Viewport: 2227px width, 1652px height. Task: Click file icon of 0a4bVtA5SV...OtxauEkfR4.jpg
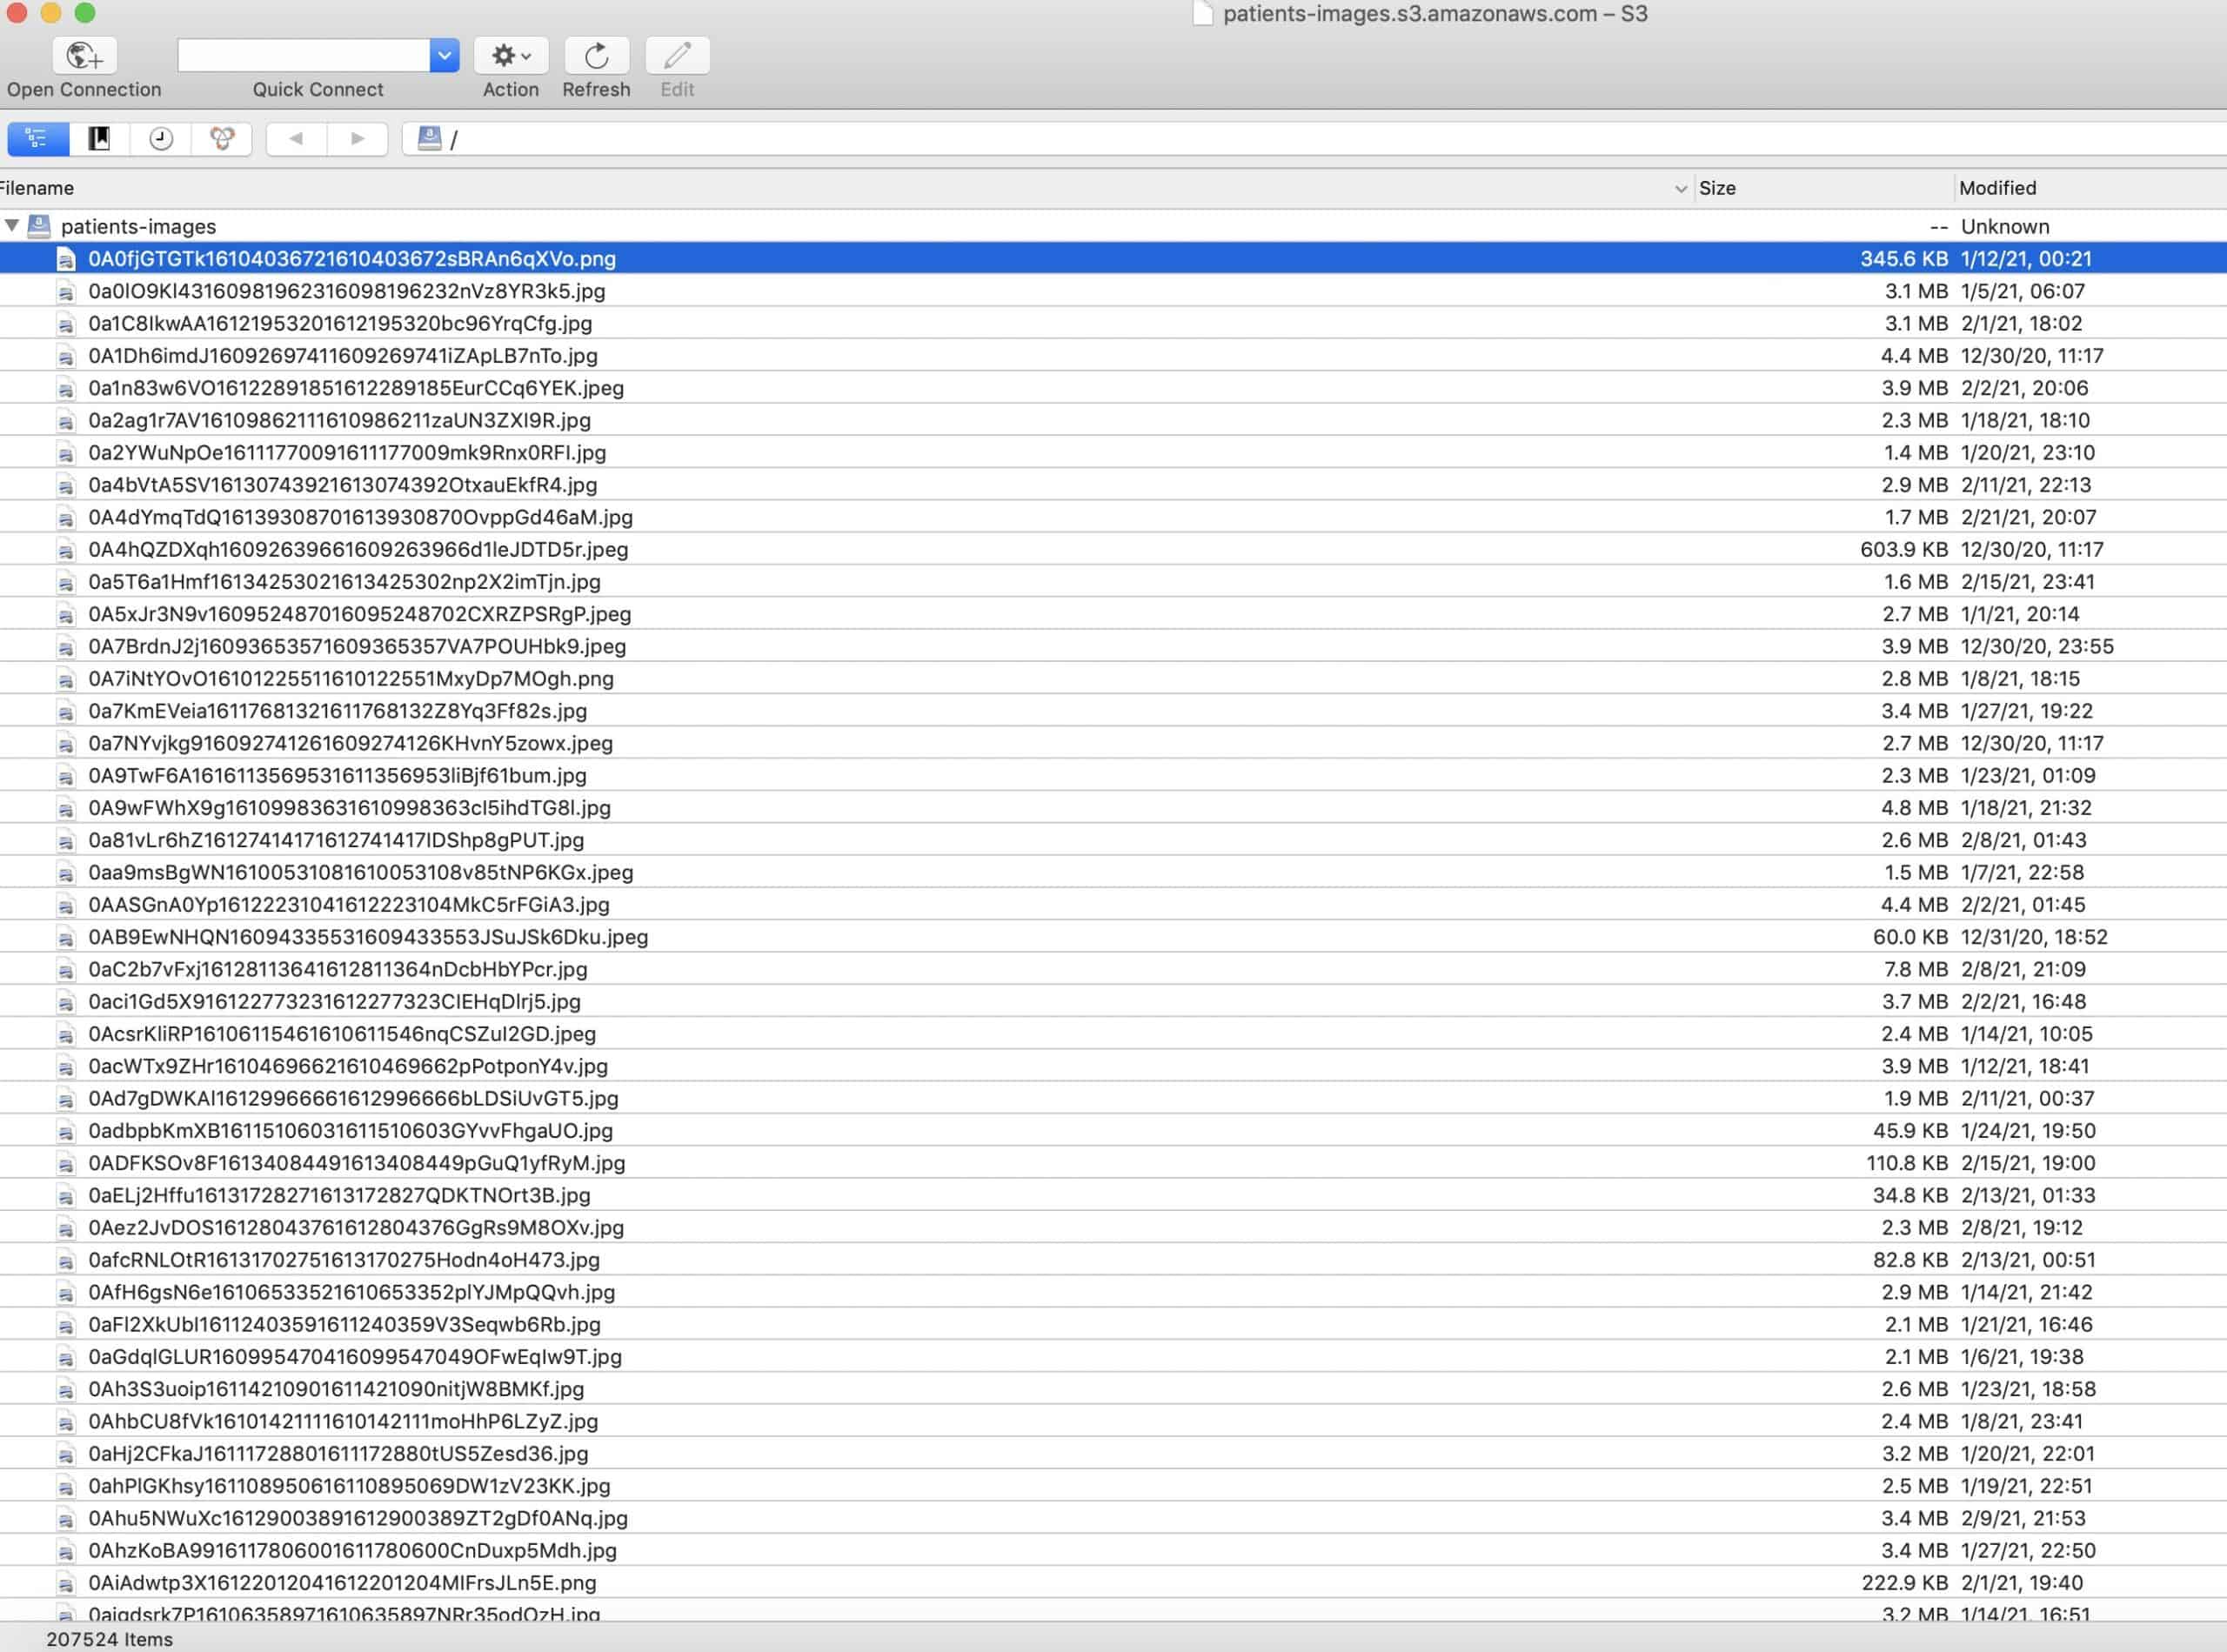66,486
